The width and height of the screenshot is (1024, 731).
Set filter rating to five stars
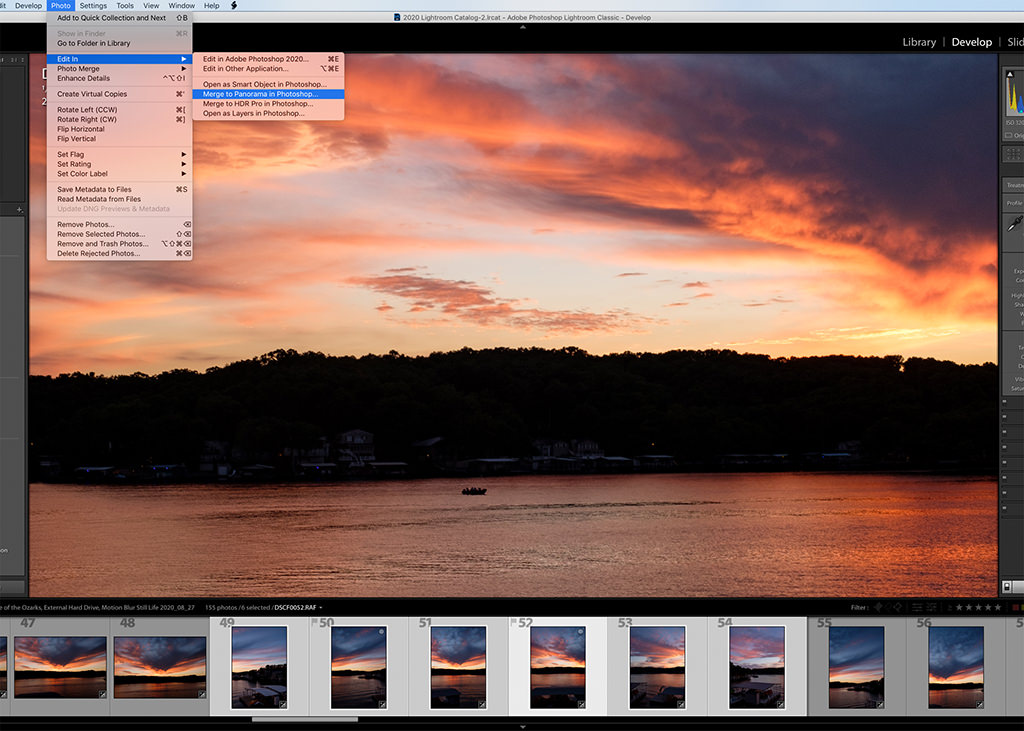(x=997, y=608)
